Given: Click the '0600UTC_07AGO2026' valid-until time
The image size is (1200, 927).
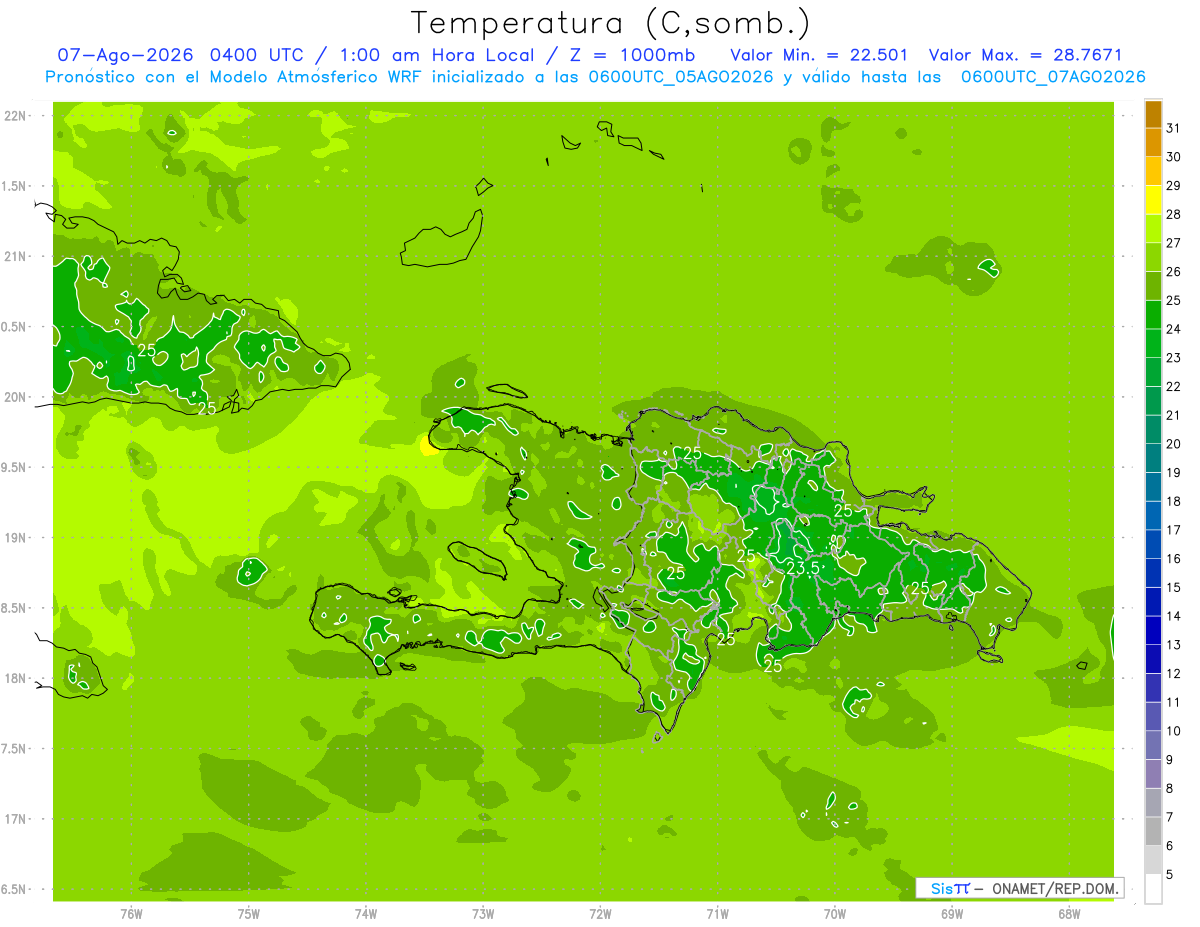Looking at the screenshot, I should point(1053,77).
